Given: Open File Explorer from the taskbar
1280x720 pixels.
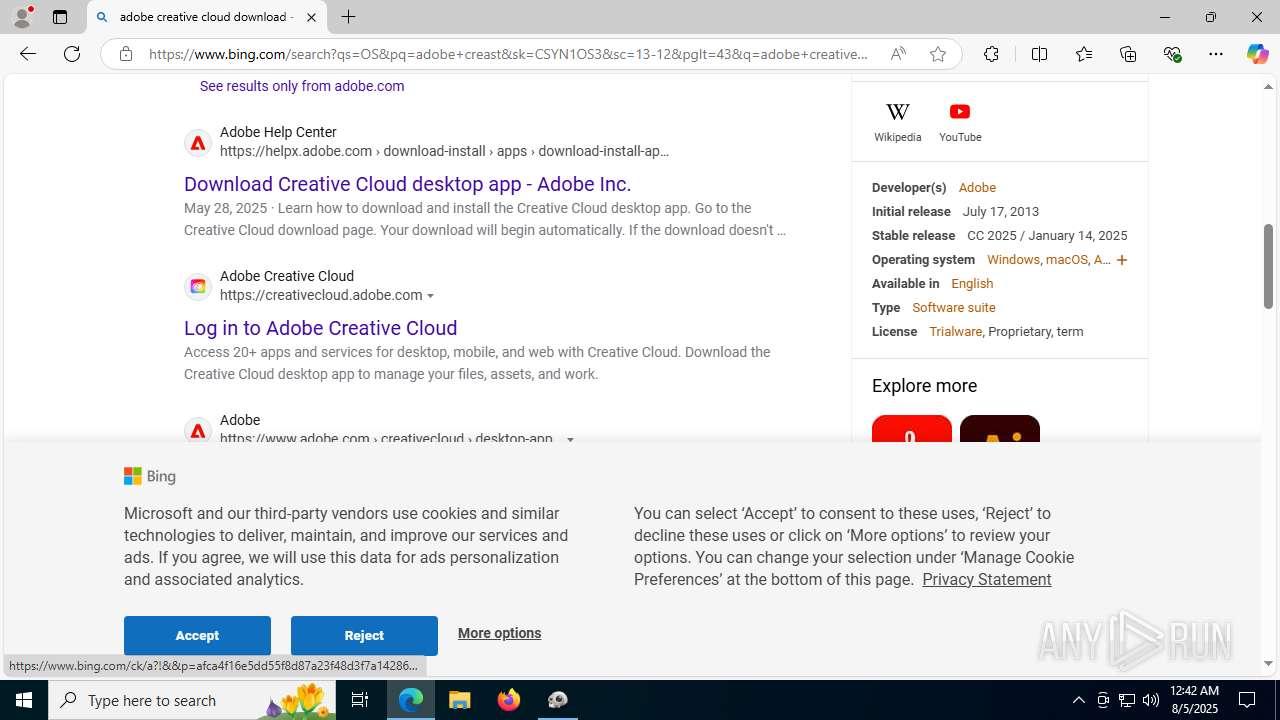Looking at the screenshot, I should pos(460,700).
